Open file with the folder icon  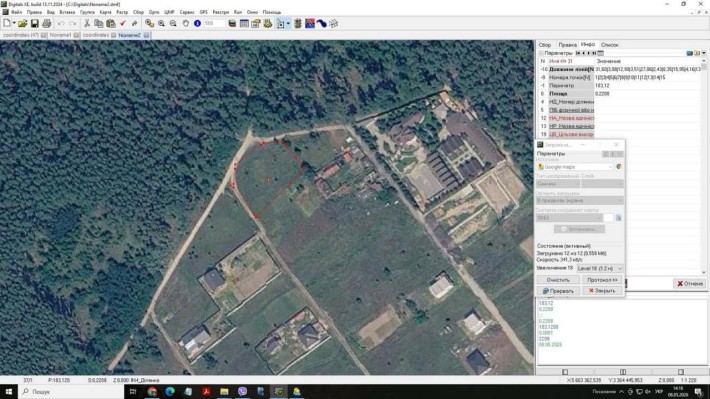coord(22,24)
